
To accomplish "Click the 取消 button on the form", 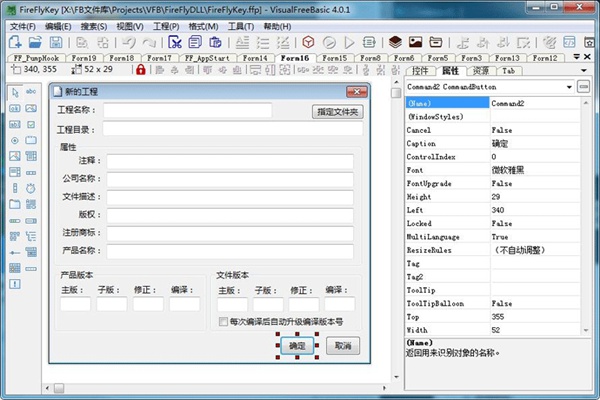I will (343, 346).
